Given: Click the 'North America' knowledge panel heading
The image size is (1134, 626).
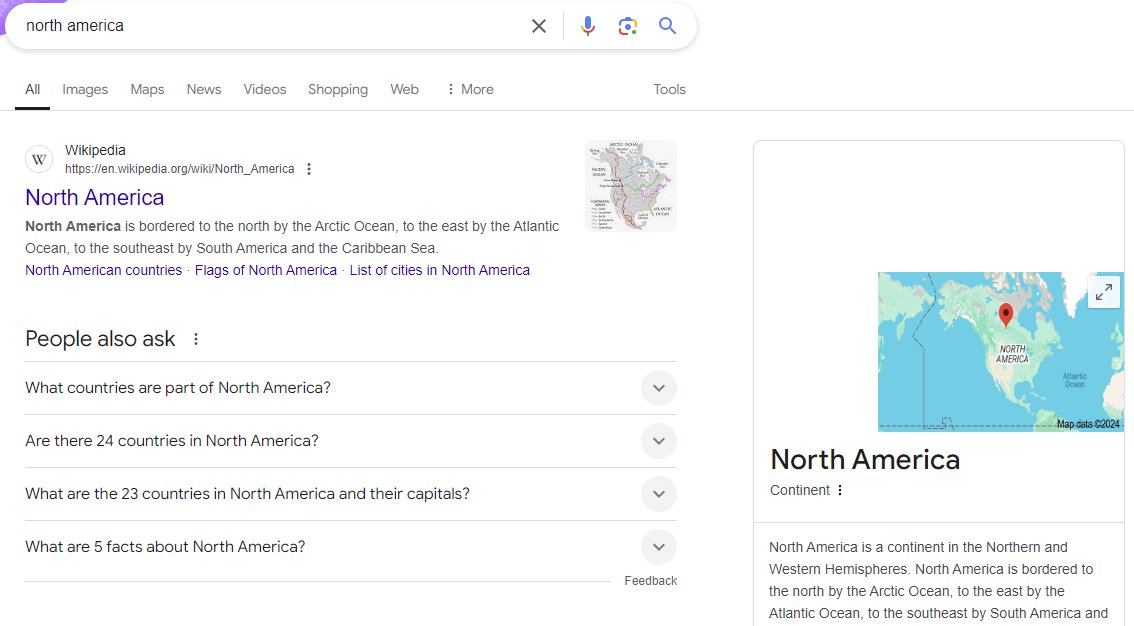Looking at the screenshot, I should click(865, 460).
